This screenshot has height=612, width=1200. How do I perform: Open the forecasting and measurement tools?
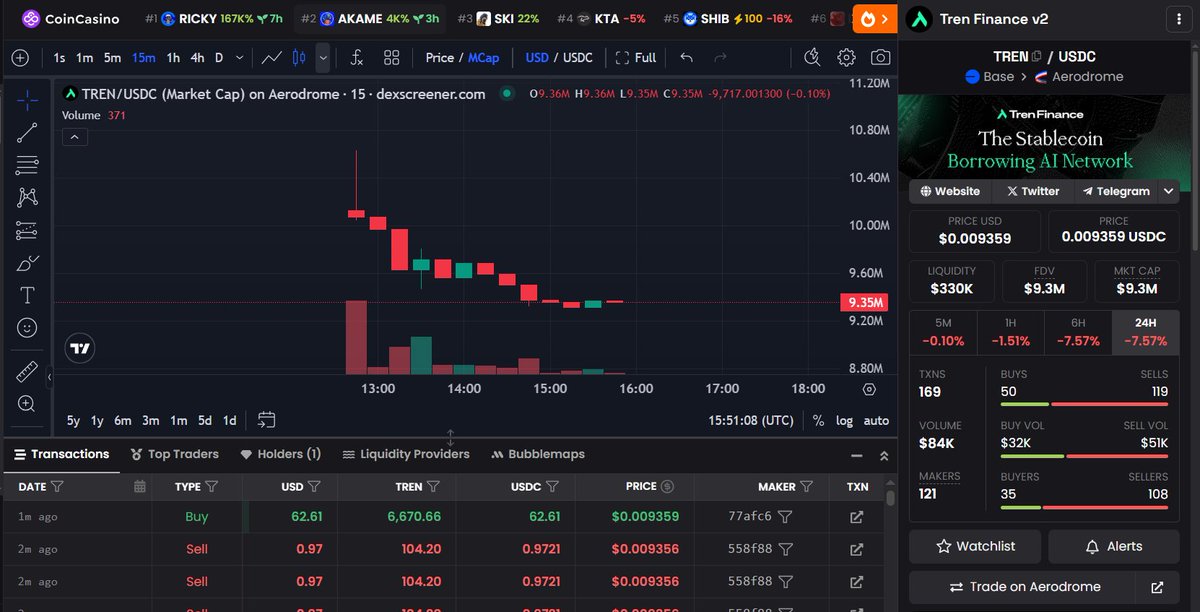point(27,231)
